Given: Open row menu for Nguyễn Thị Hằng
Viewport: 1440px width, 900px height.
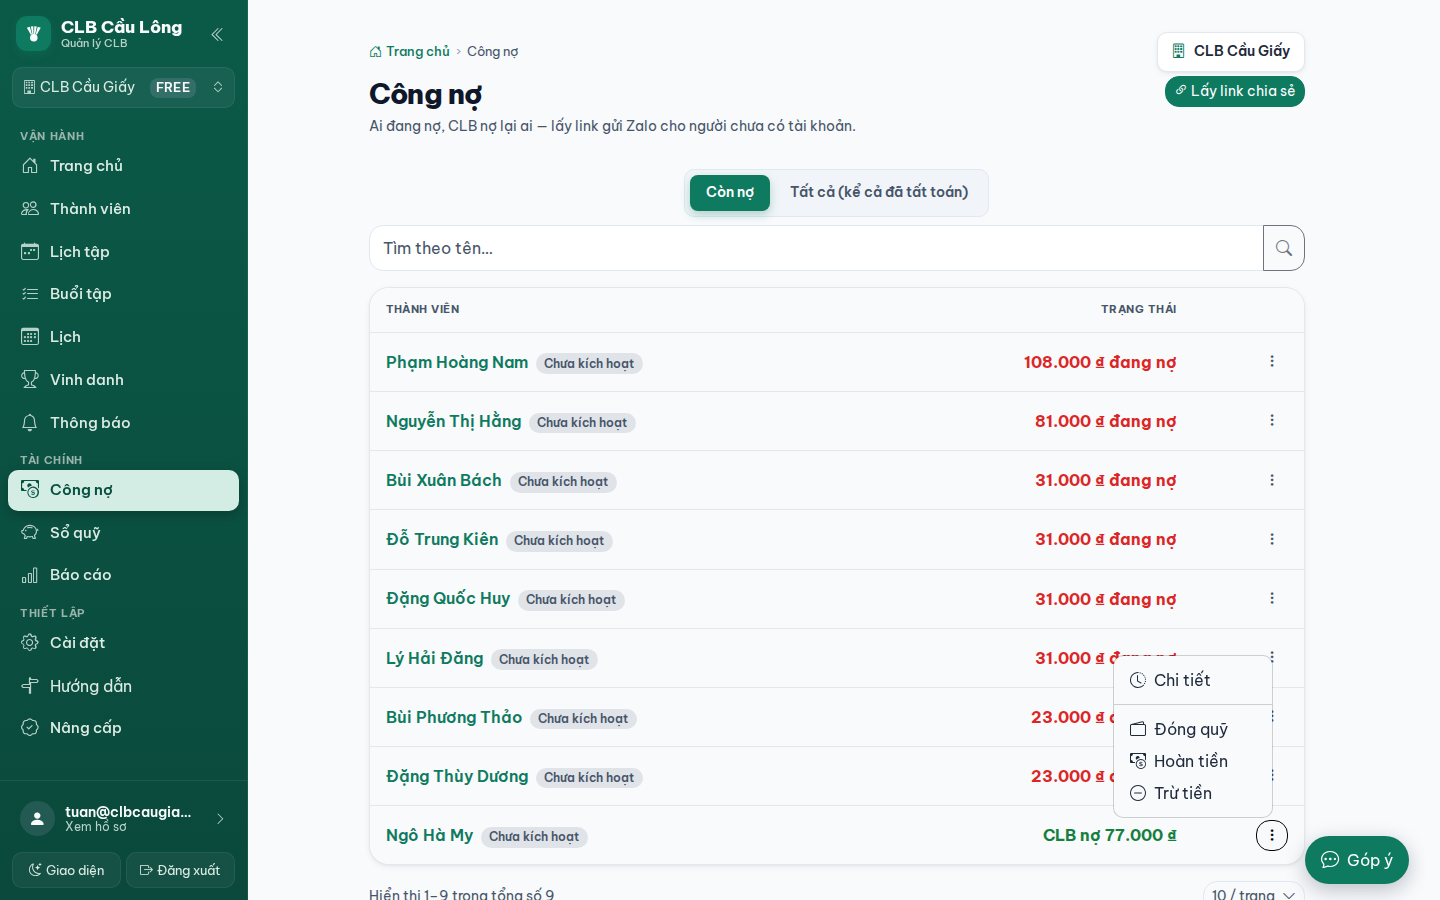Looking at the screenshot, I should click(1272, 420).
